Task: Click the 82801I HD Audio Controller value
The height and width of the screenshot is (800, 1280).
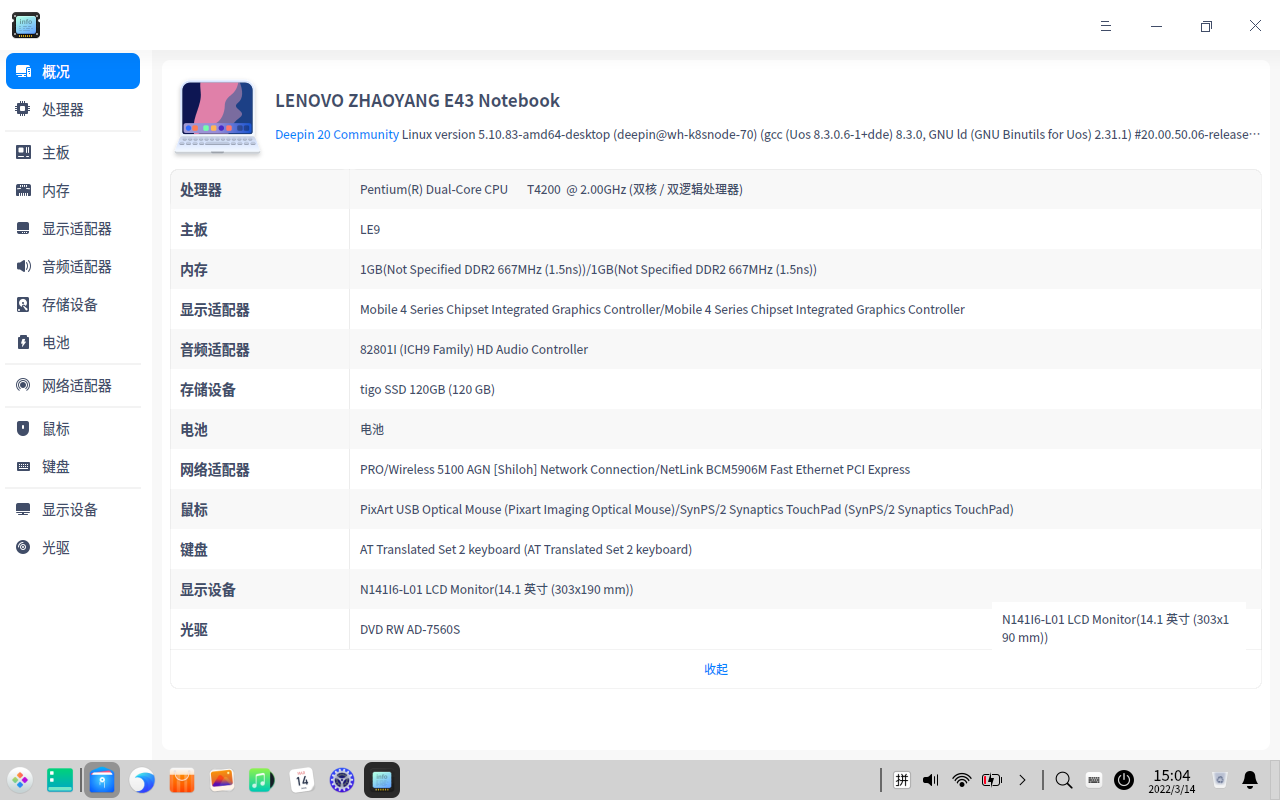Action: pyautogui.click(x=474, y=349)
